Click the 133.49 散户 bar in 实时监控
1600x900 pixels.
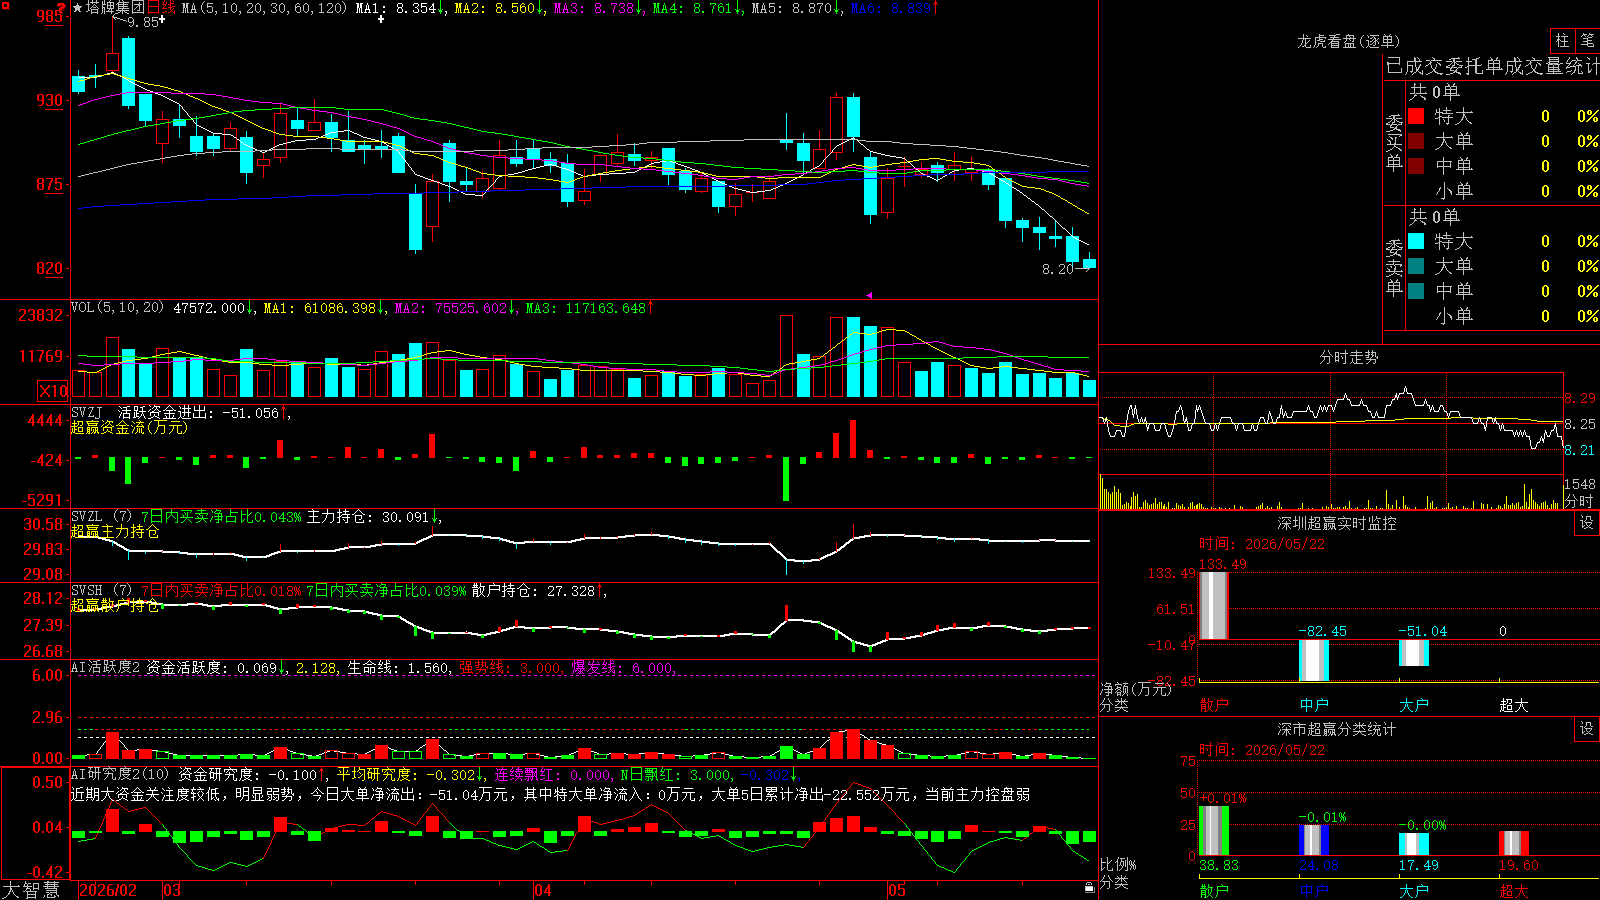(x=1214, y=606)
